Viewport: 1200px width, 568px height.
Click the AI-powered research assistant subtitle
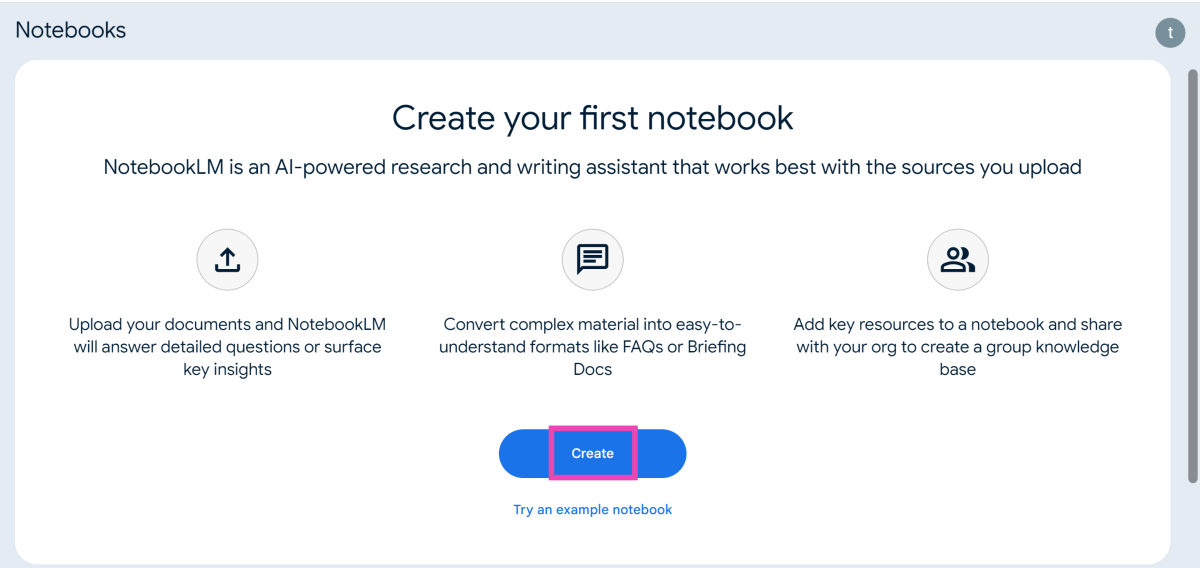click(592, 167)
